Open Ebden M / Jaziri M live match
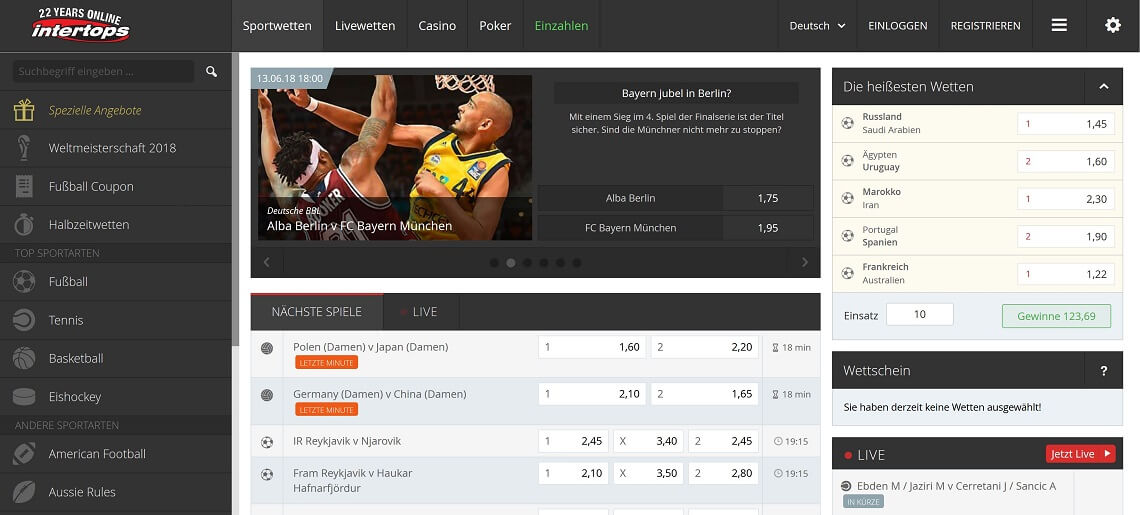 (x=957, y=486)
